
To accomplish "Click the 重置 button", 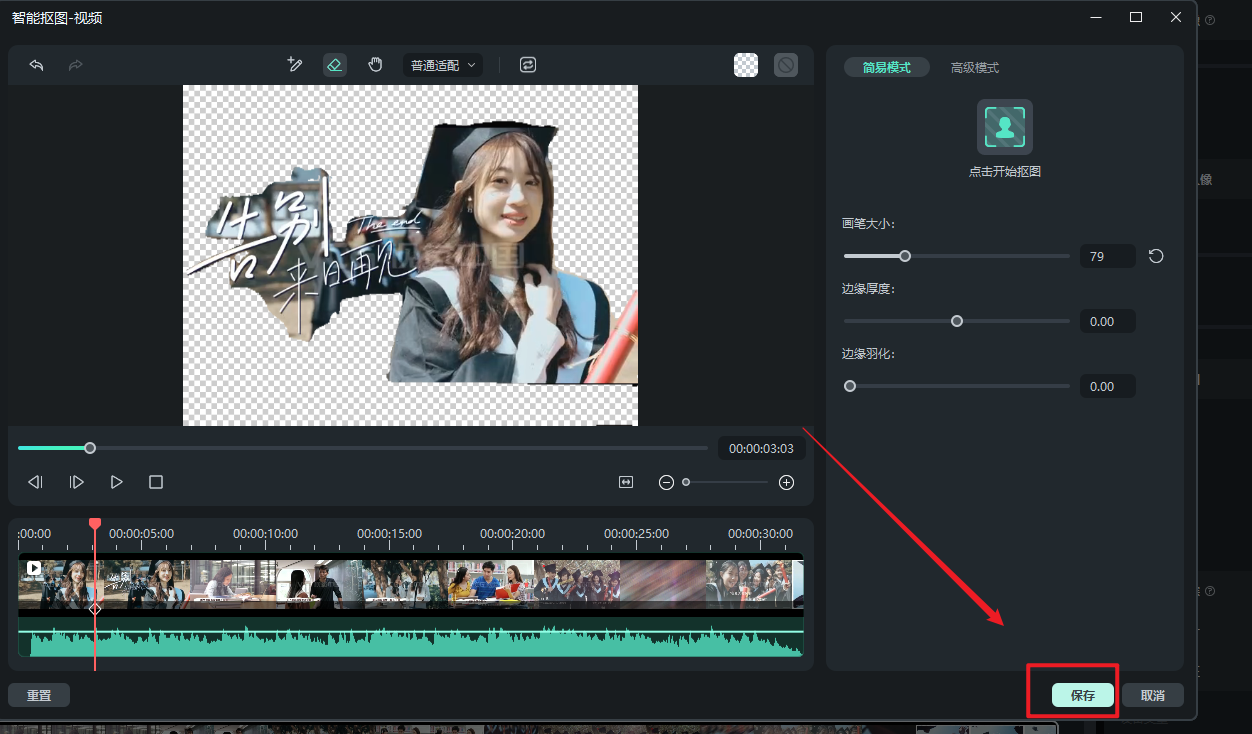I will [39, 695].
